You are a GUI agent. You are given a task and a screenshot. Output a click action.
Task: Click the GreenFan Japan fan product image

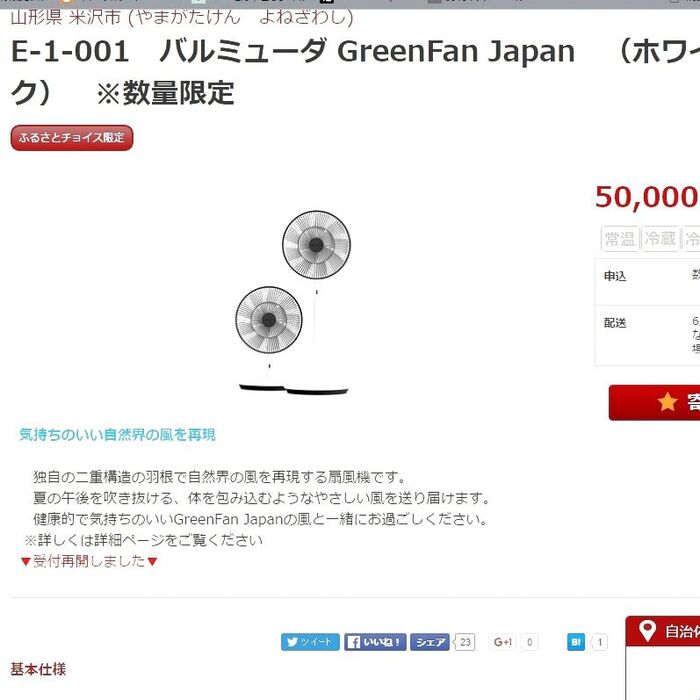(292, 302)
